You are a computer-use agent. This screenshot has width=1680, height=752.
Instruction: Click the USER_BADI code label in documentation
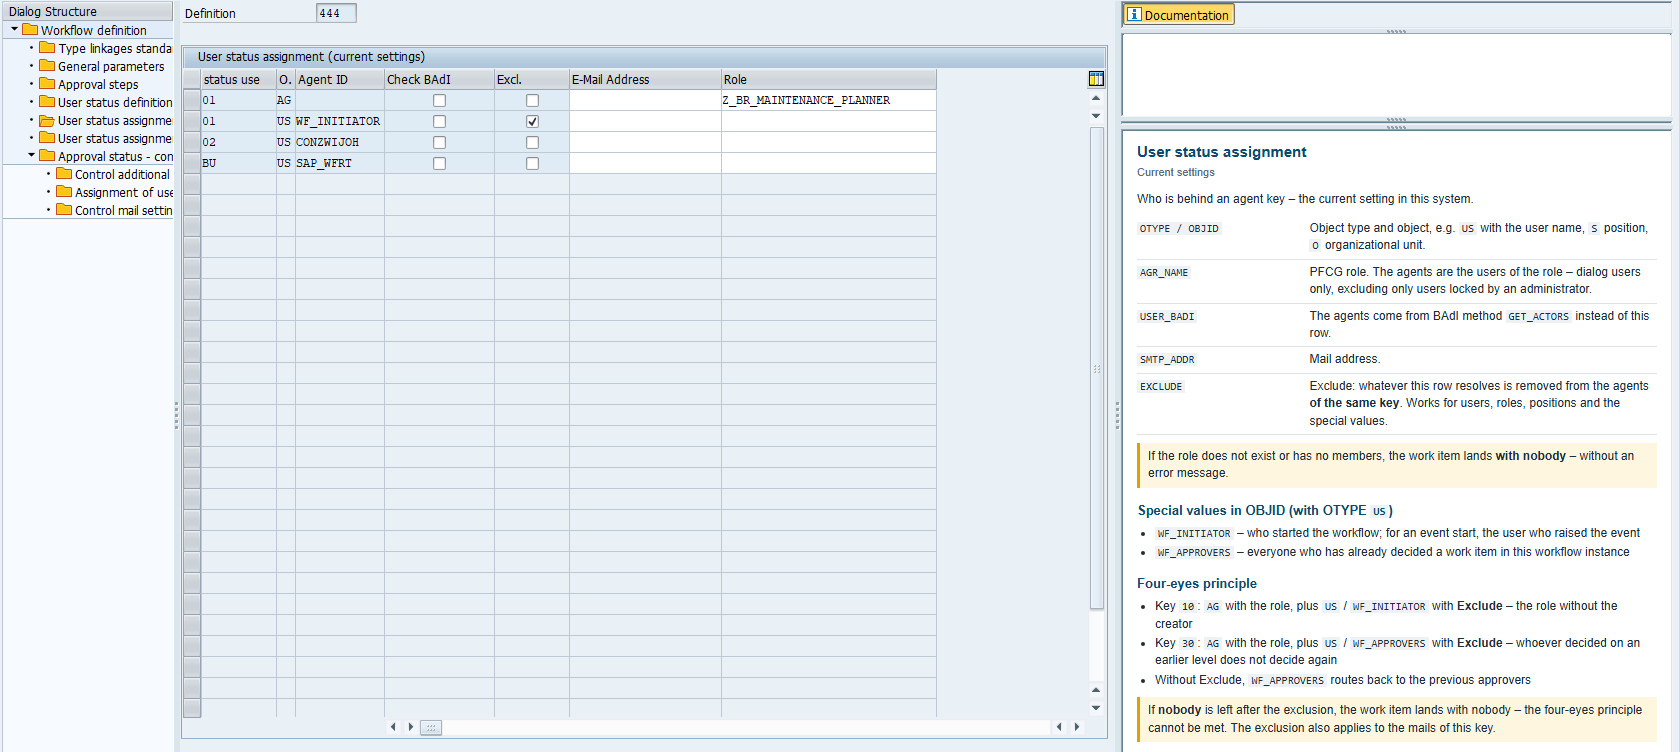point(1167,316)
